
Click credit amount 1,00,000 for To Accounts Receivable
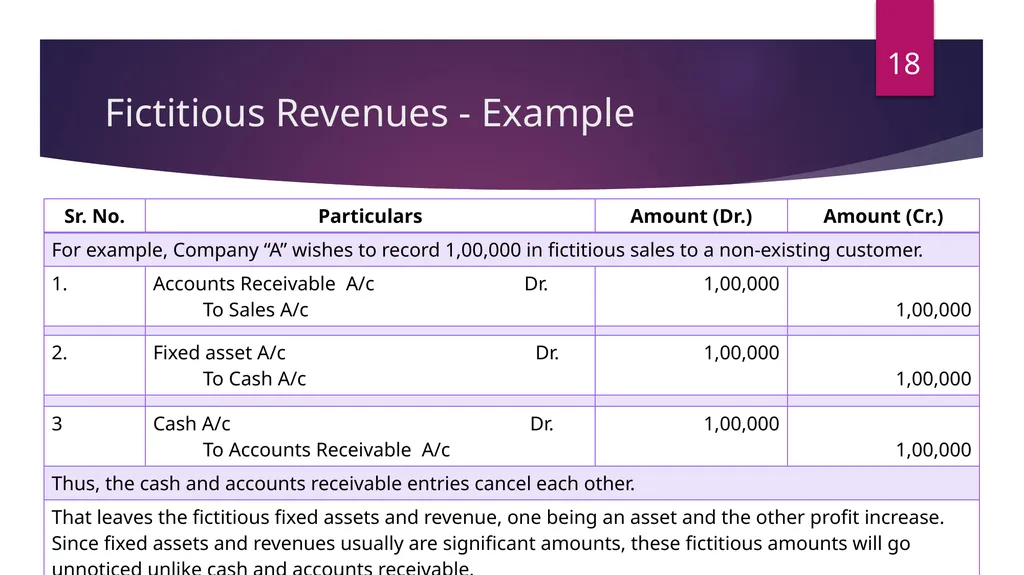pyautogui.click(x=933, y=450)
